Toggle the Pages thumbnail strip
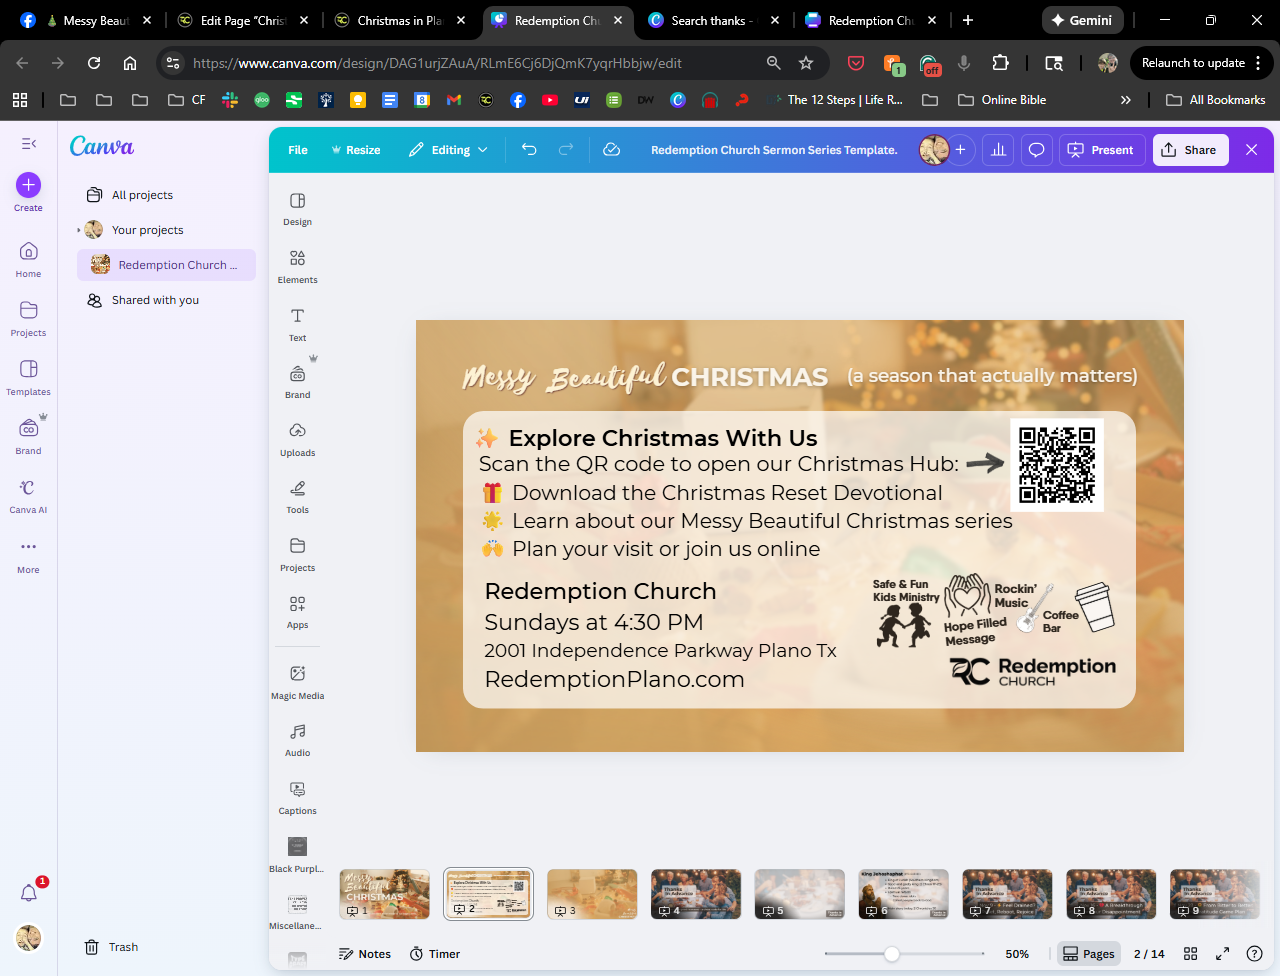 [x=1088, y=954]
